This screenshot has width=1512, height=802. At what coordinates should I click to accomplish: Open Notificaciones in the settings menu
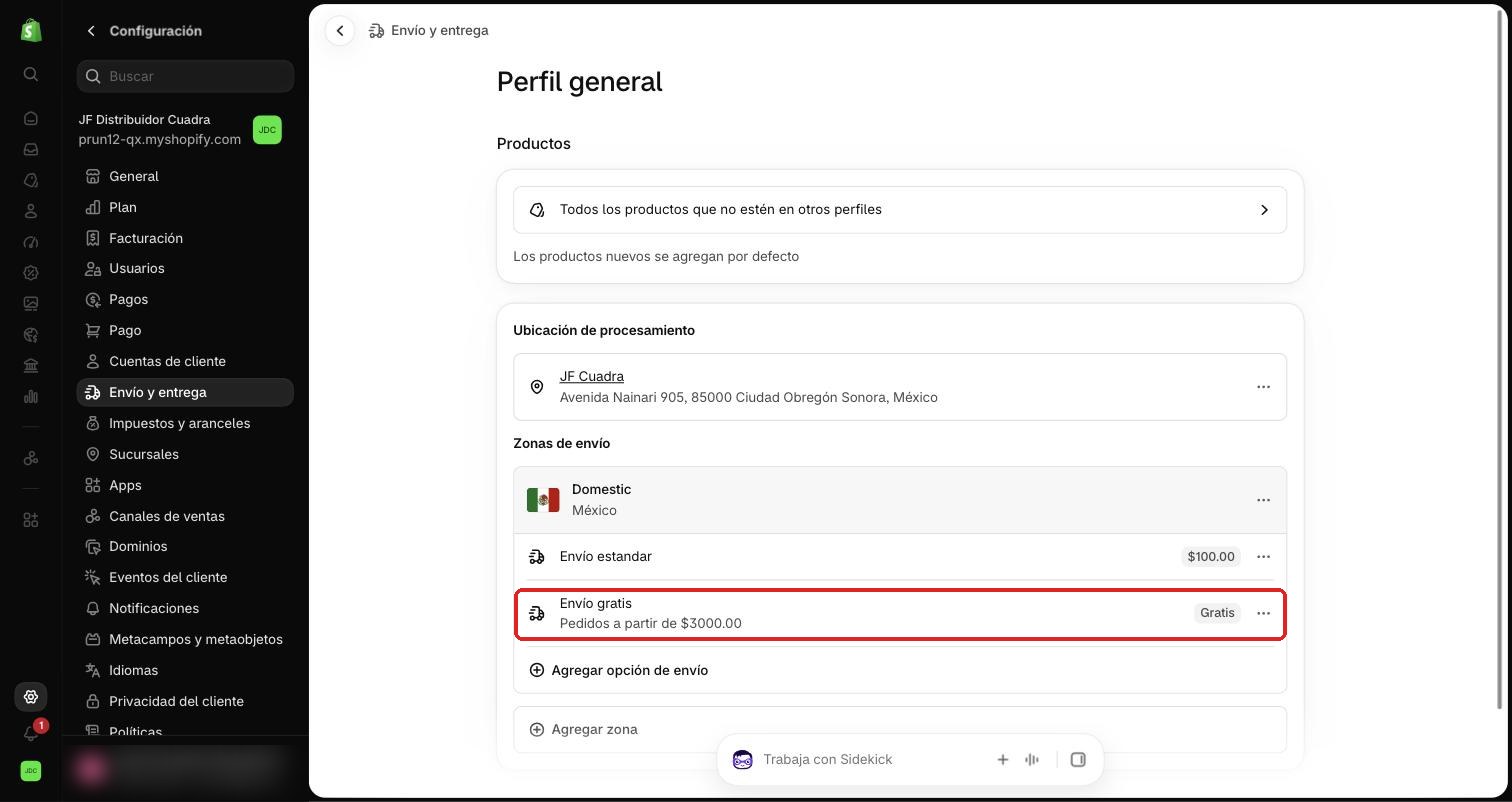click(x=185, y=609)
